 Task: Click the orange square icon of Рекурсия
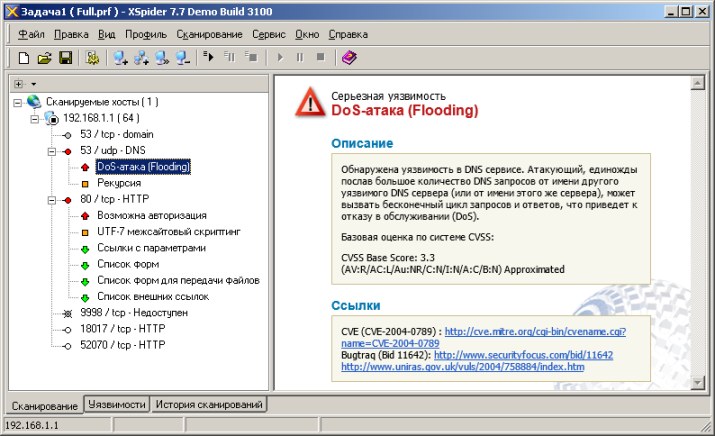click(85, 184)
